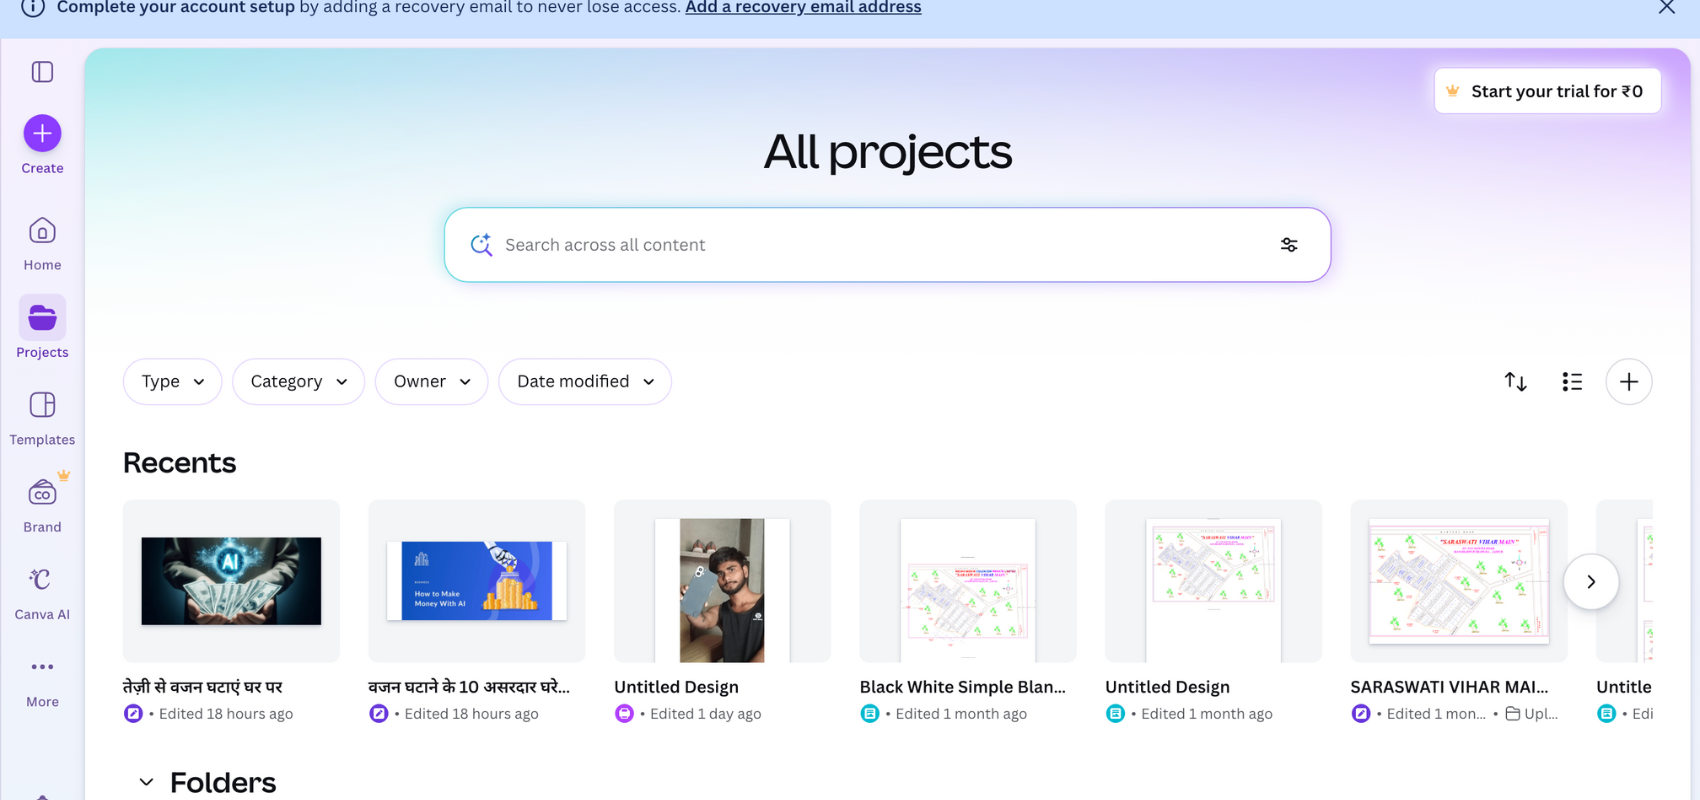This screenshot has width=1700, height=800.
Task: Expand the Owner filter dropdown
Action: click(431, 382)
